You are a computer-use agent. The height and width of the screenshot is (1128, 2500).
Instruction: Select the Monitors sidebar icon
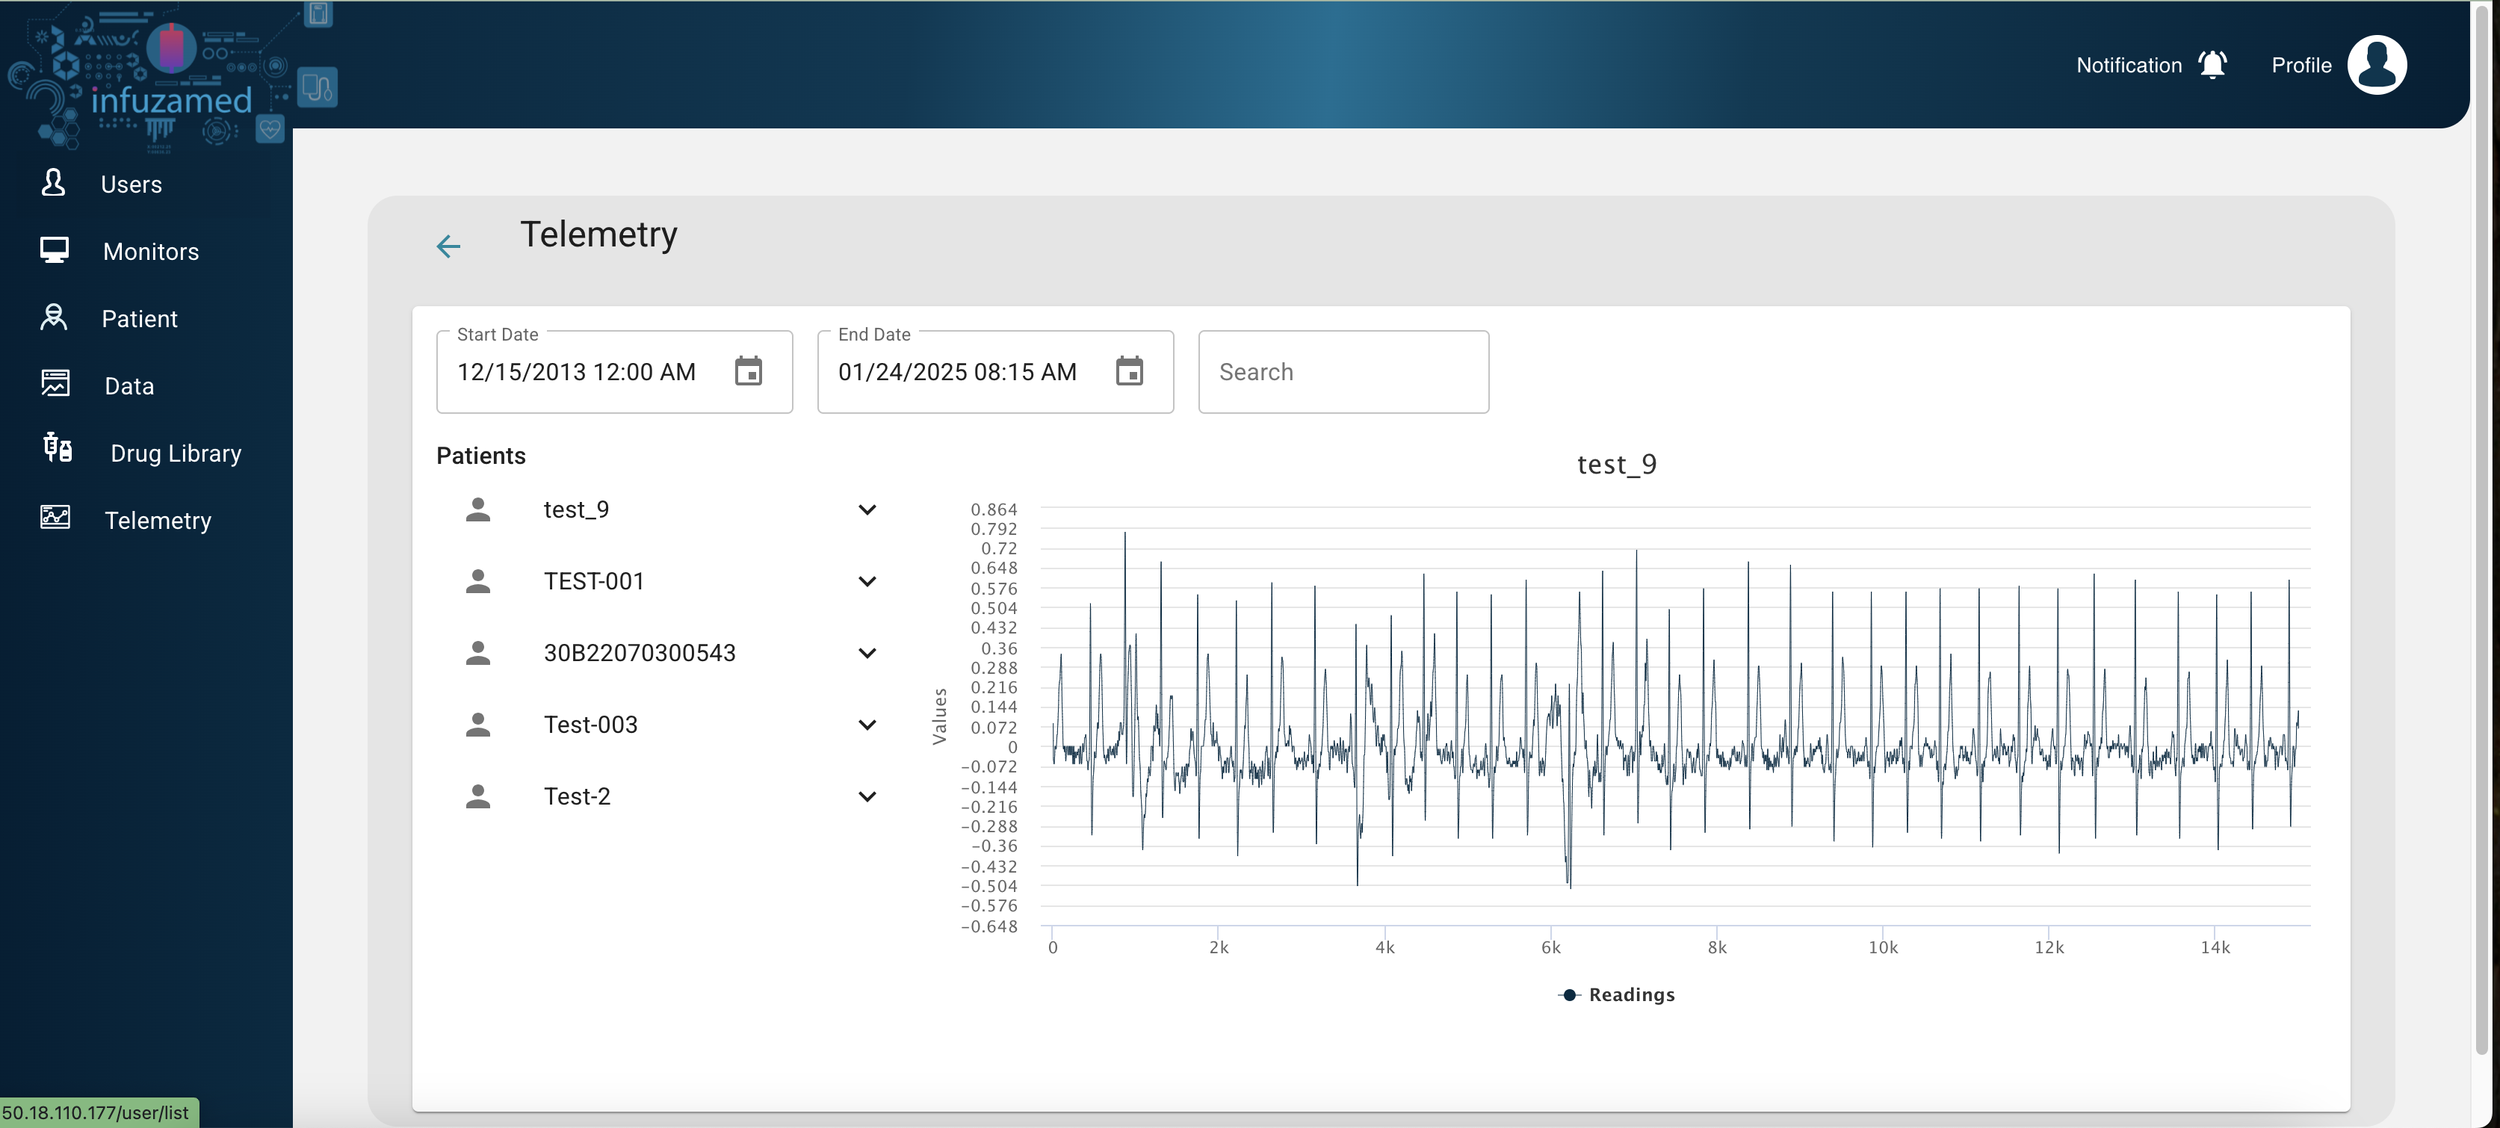click(55, 251)
